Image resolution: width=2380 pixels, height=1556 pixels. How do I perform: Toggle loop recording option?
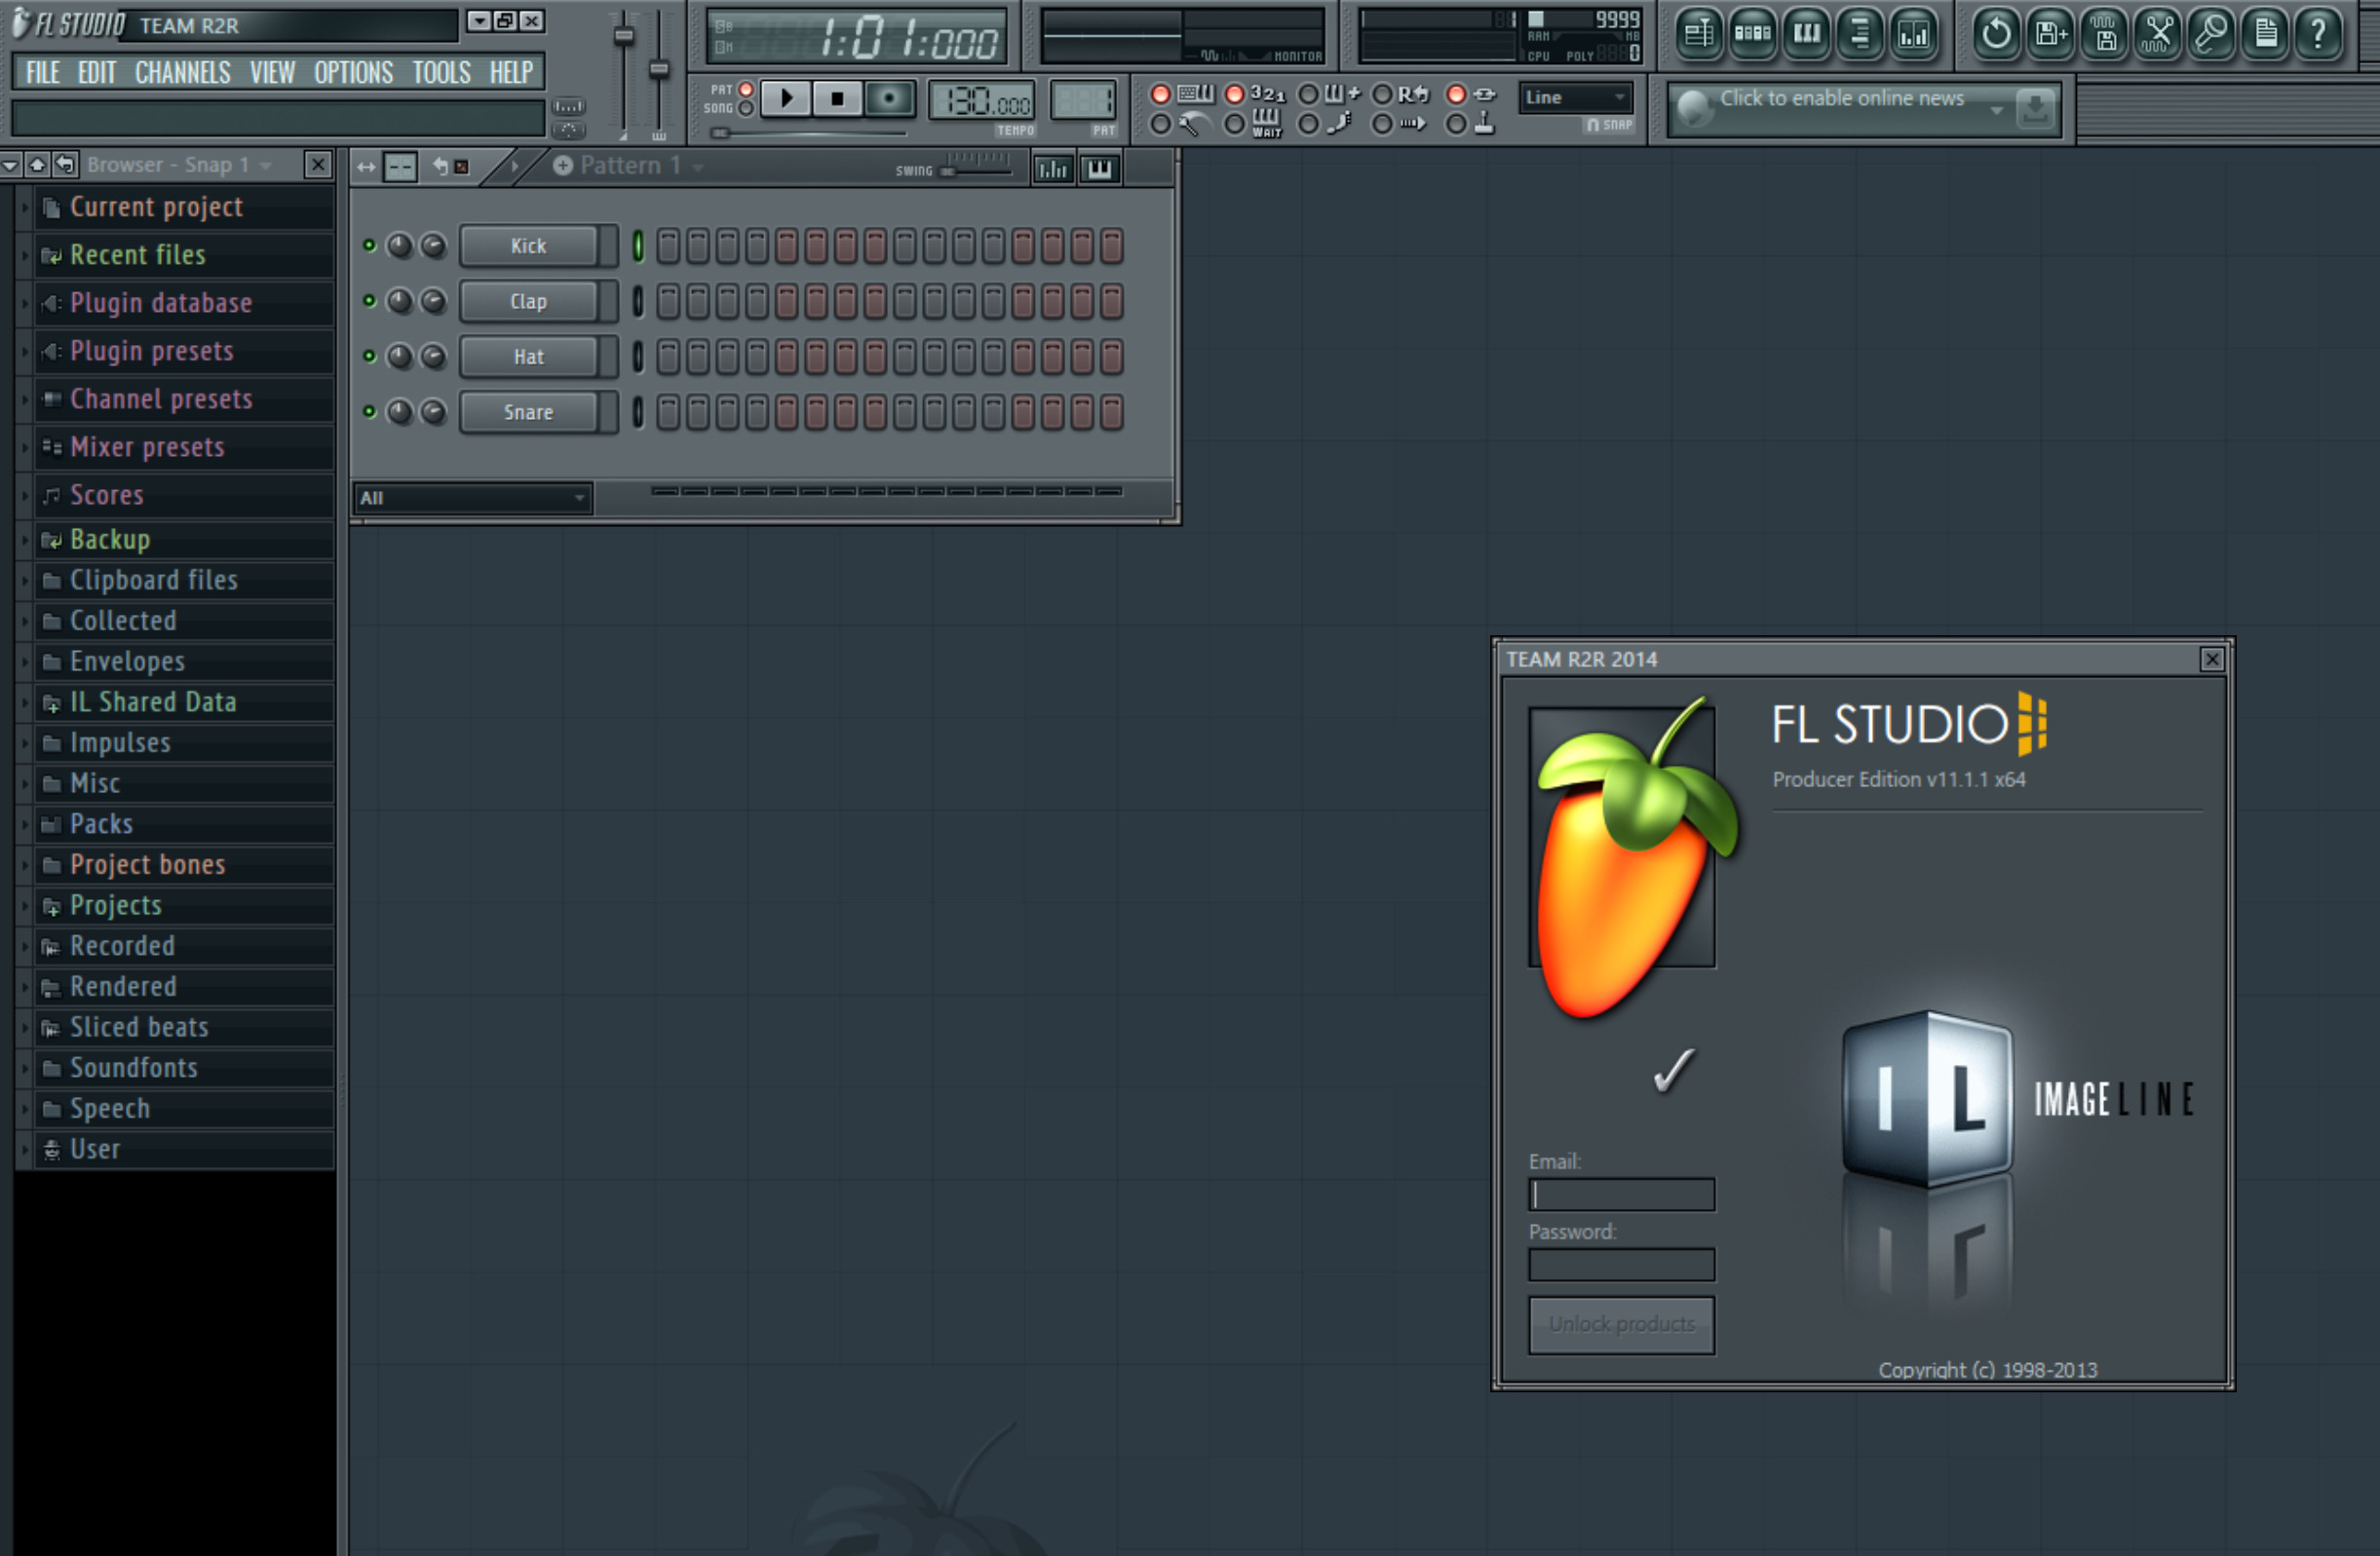click(1382, 94)
